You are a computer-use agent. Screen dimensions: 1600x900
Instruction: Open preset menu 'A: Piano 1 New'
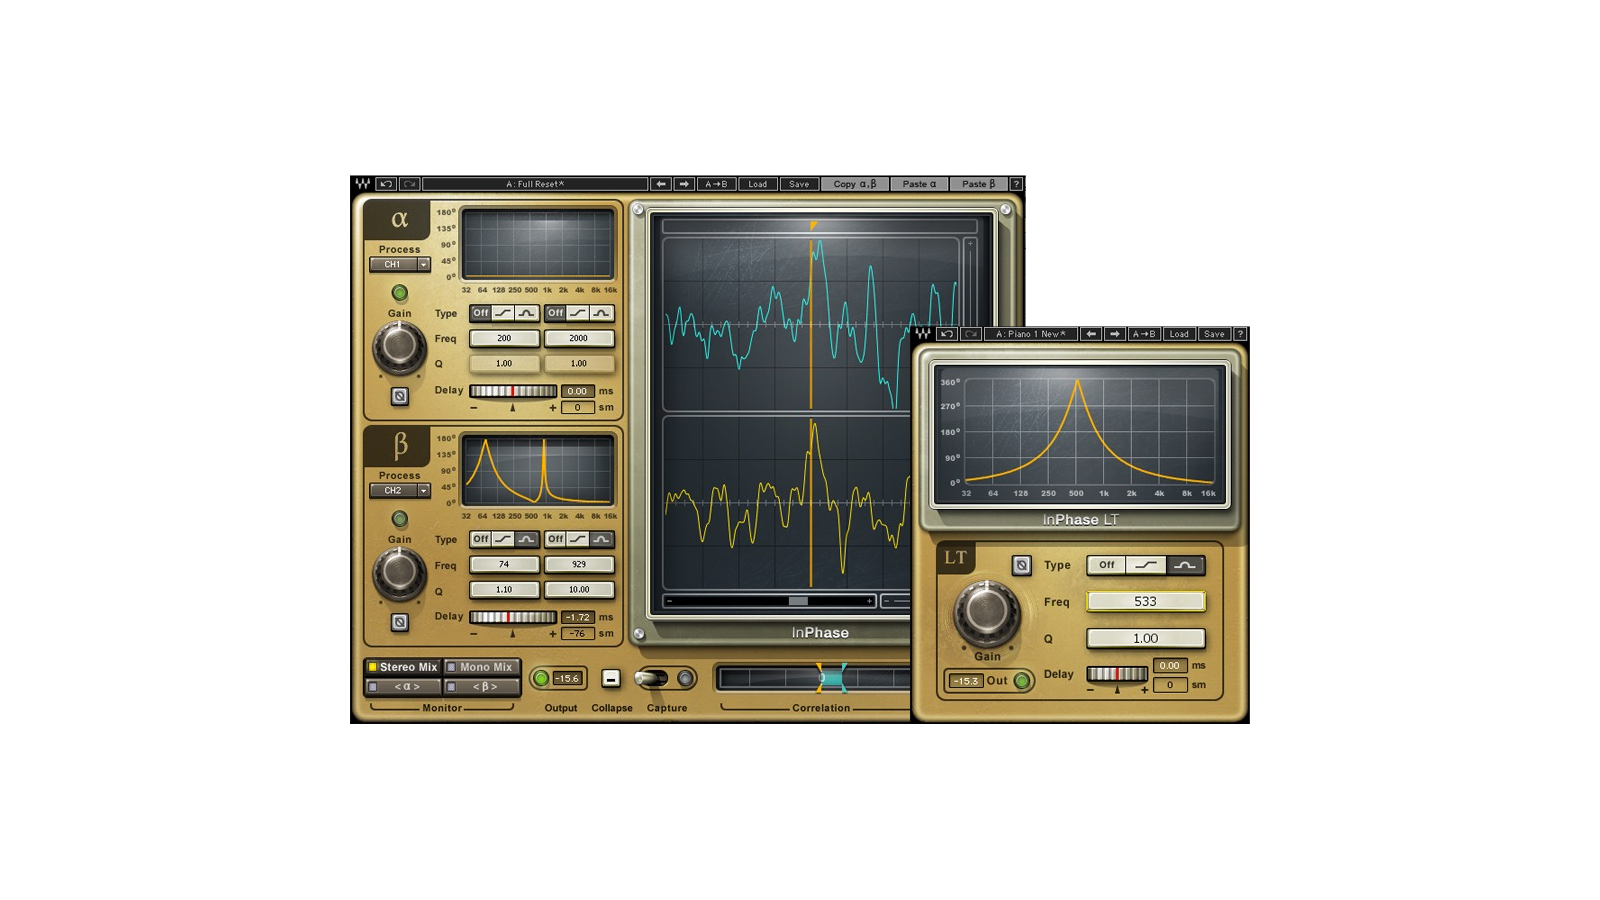pyautogui.click(x=1030, y=334)
